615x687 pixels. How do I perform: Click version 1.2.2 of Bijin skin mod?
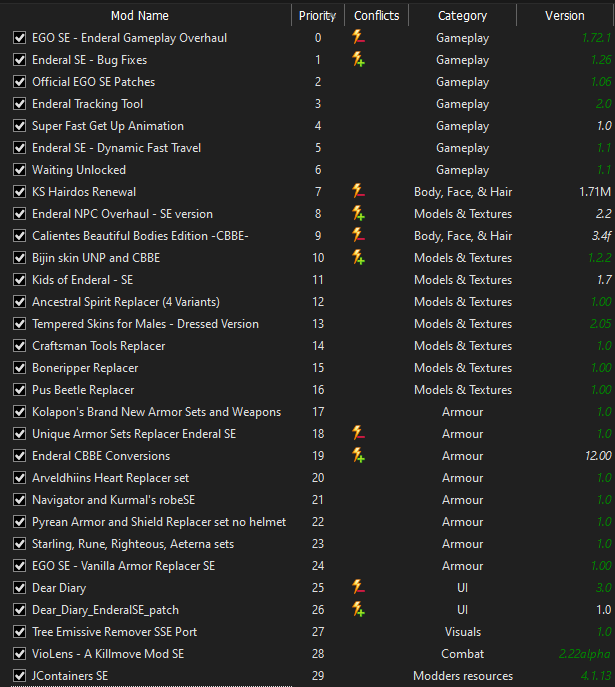pyautogui.click(x=600, y=258)
